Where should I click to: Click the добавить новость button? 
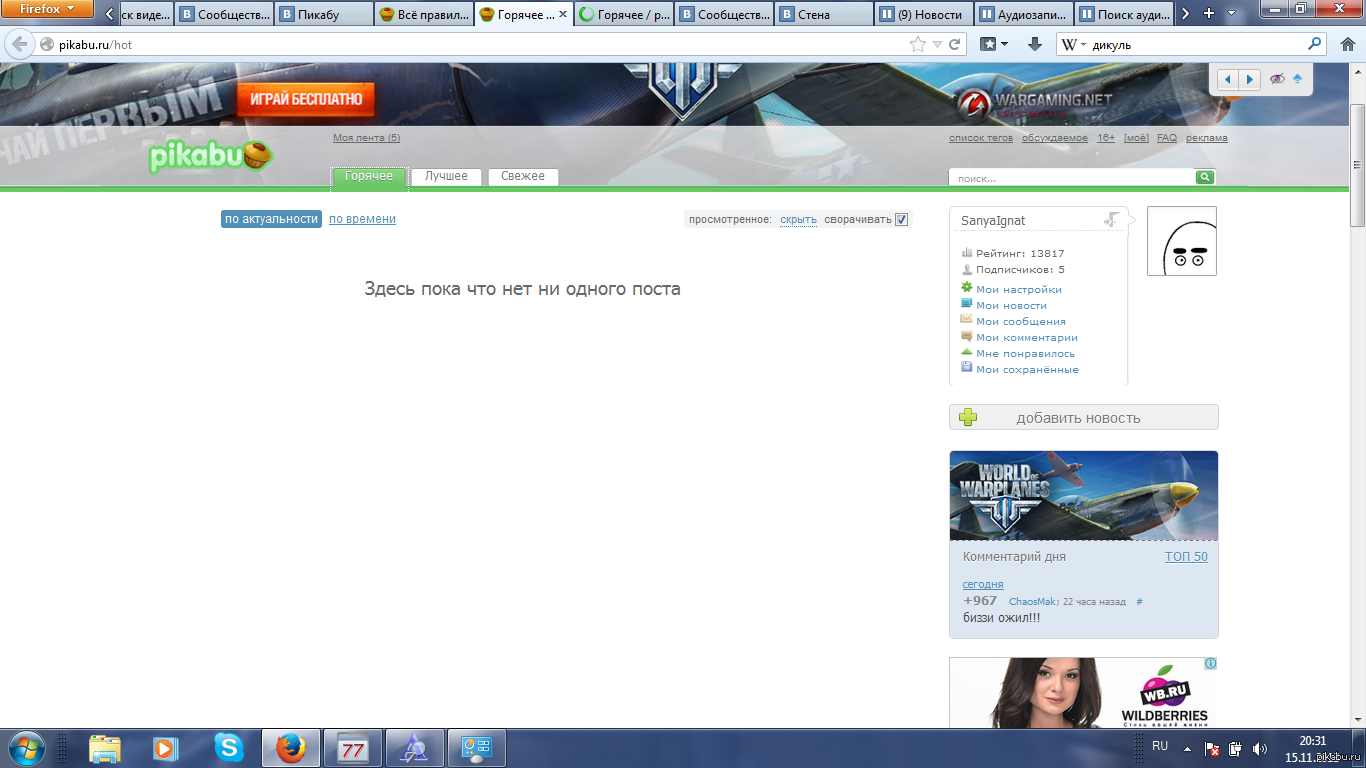pyautogui.click(x=1083, y=418)
